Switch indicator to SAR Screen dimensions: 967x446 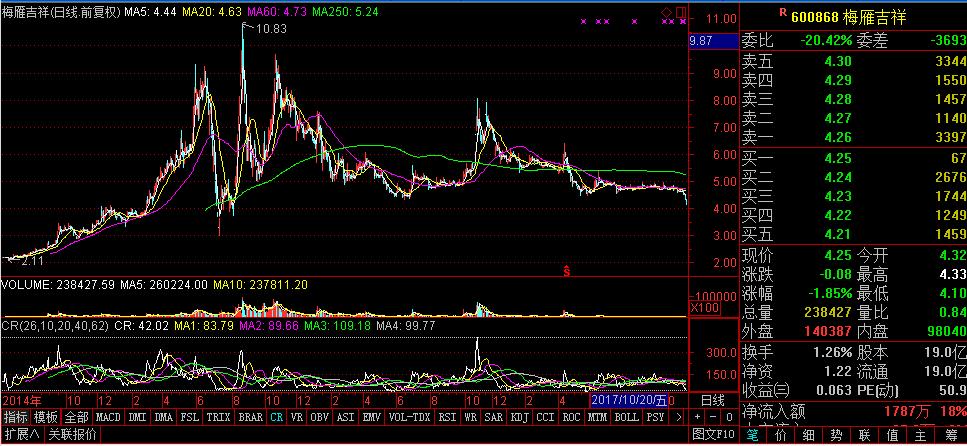click(x=494, y=417)
